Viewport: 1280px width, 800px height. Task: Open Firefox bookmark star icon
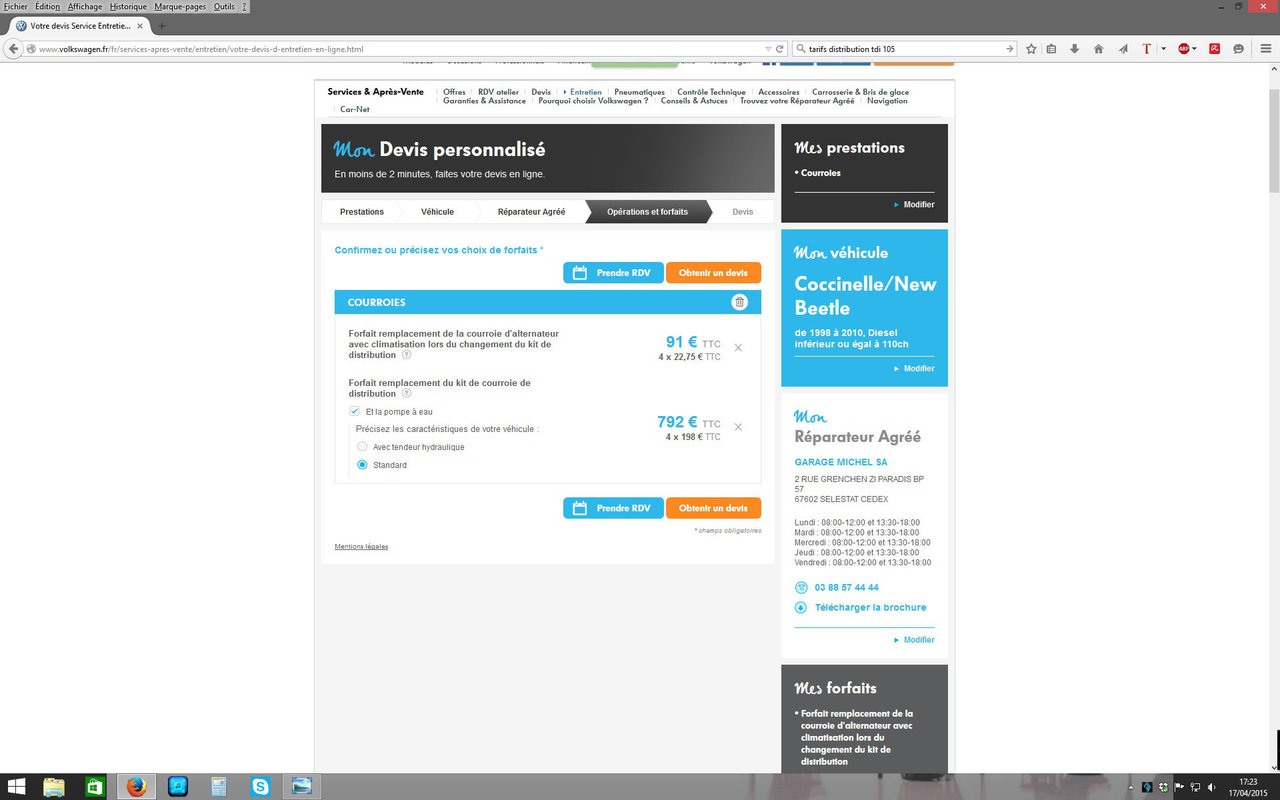[1030, 48]
